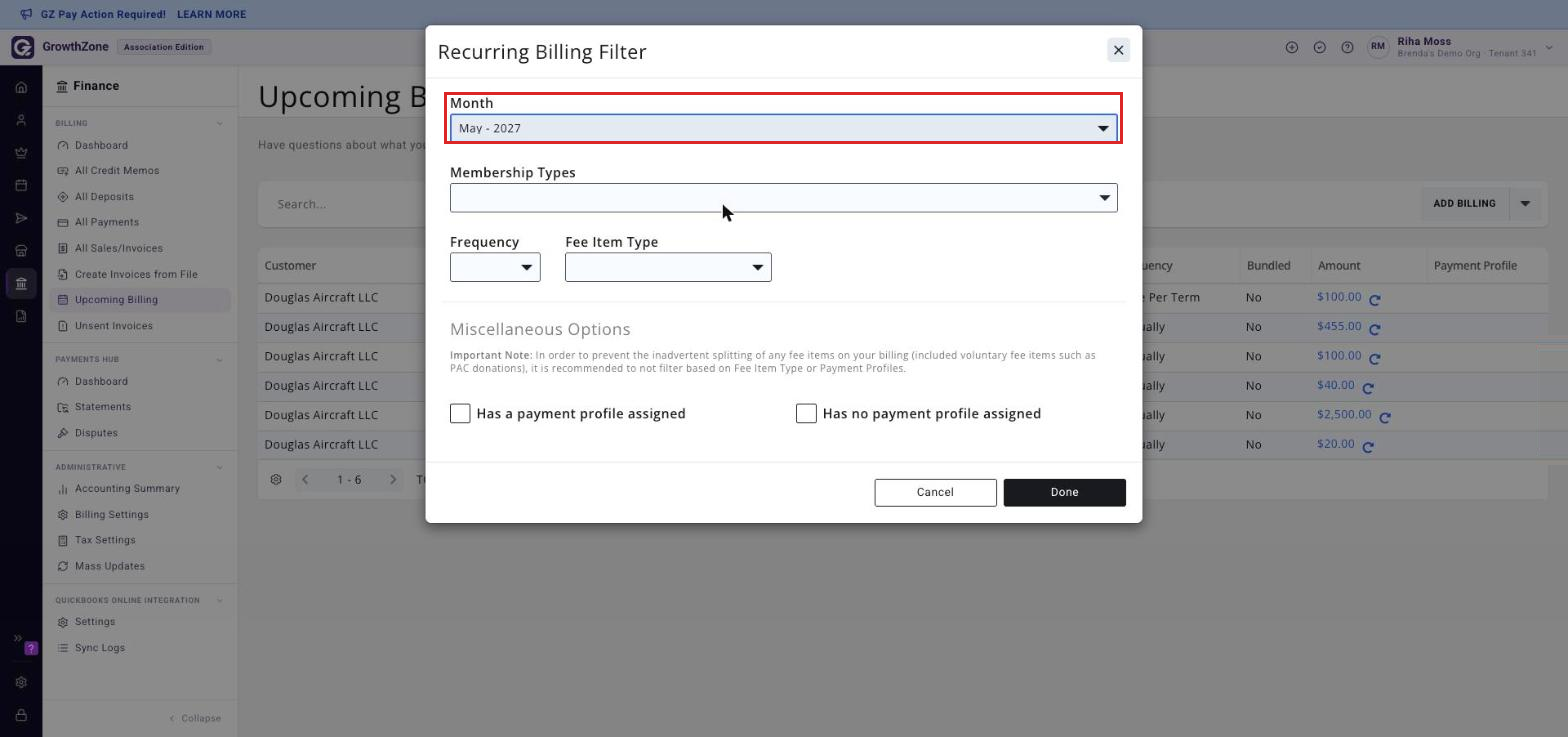Open Accounting Summary in sidebar
1568x737 pixels.
coord(127,489)
